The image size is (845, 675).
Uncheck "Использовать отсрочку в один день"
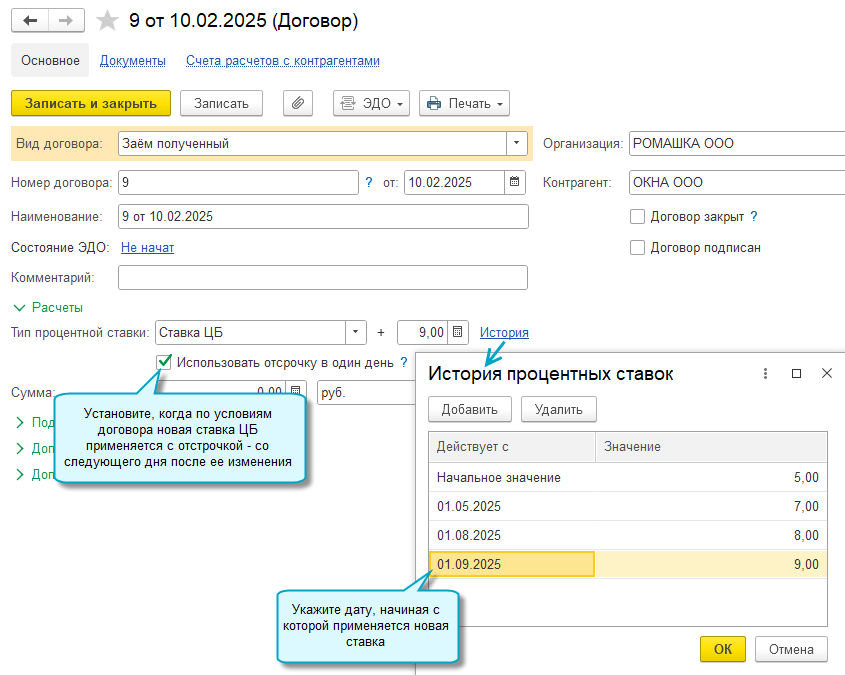point(164,362)
